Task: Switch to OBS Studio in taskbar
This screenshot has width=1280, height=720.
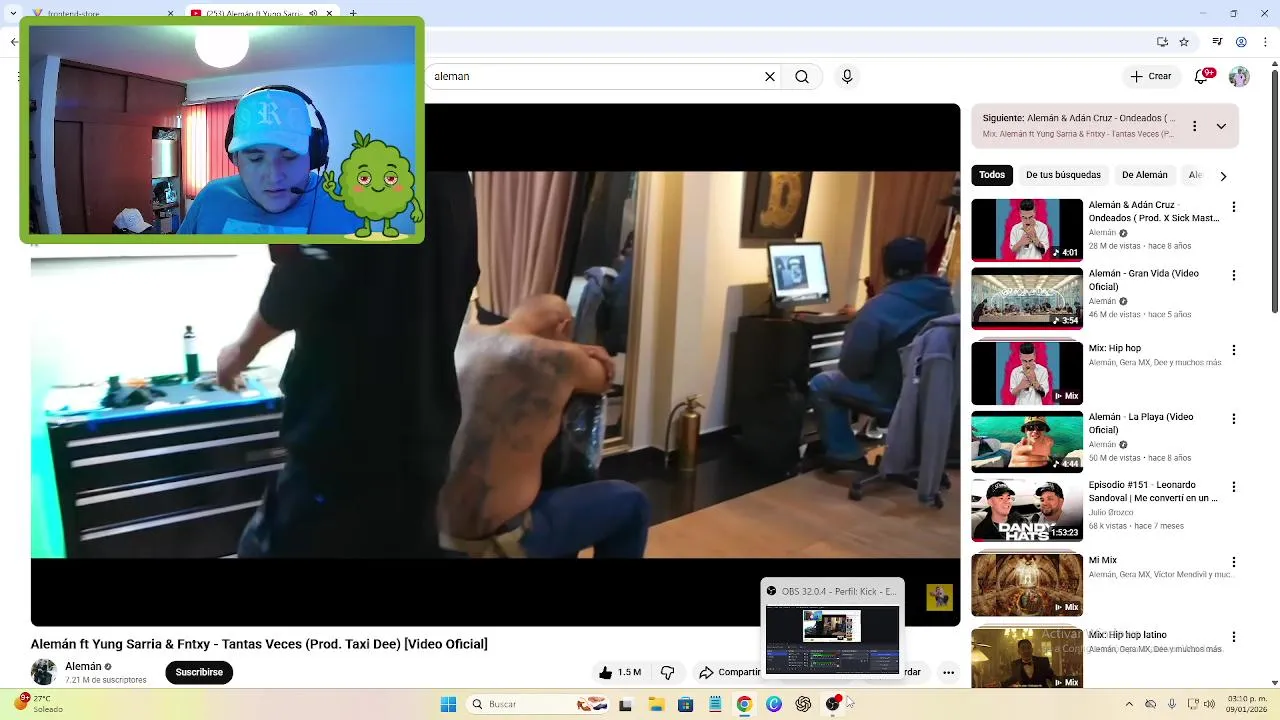Action: point(833,704)
